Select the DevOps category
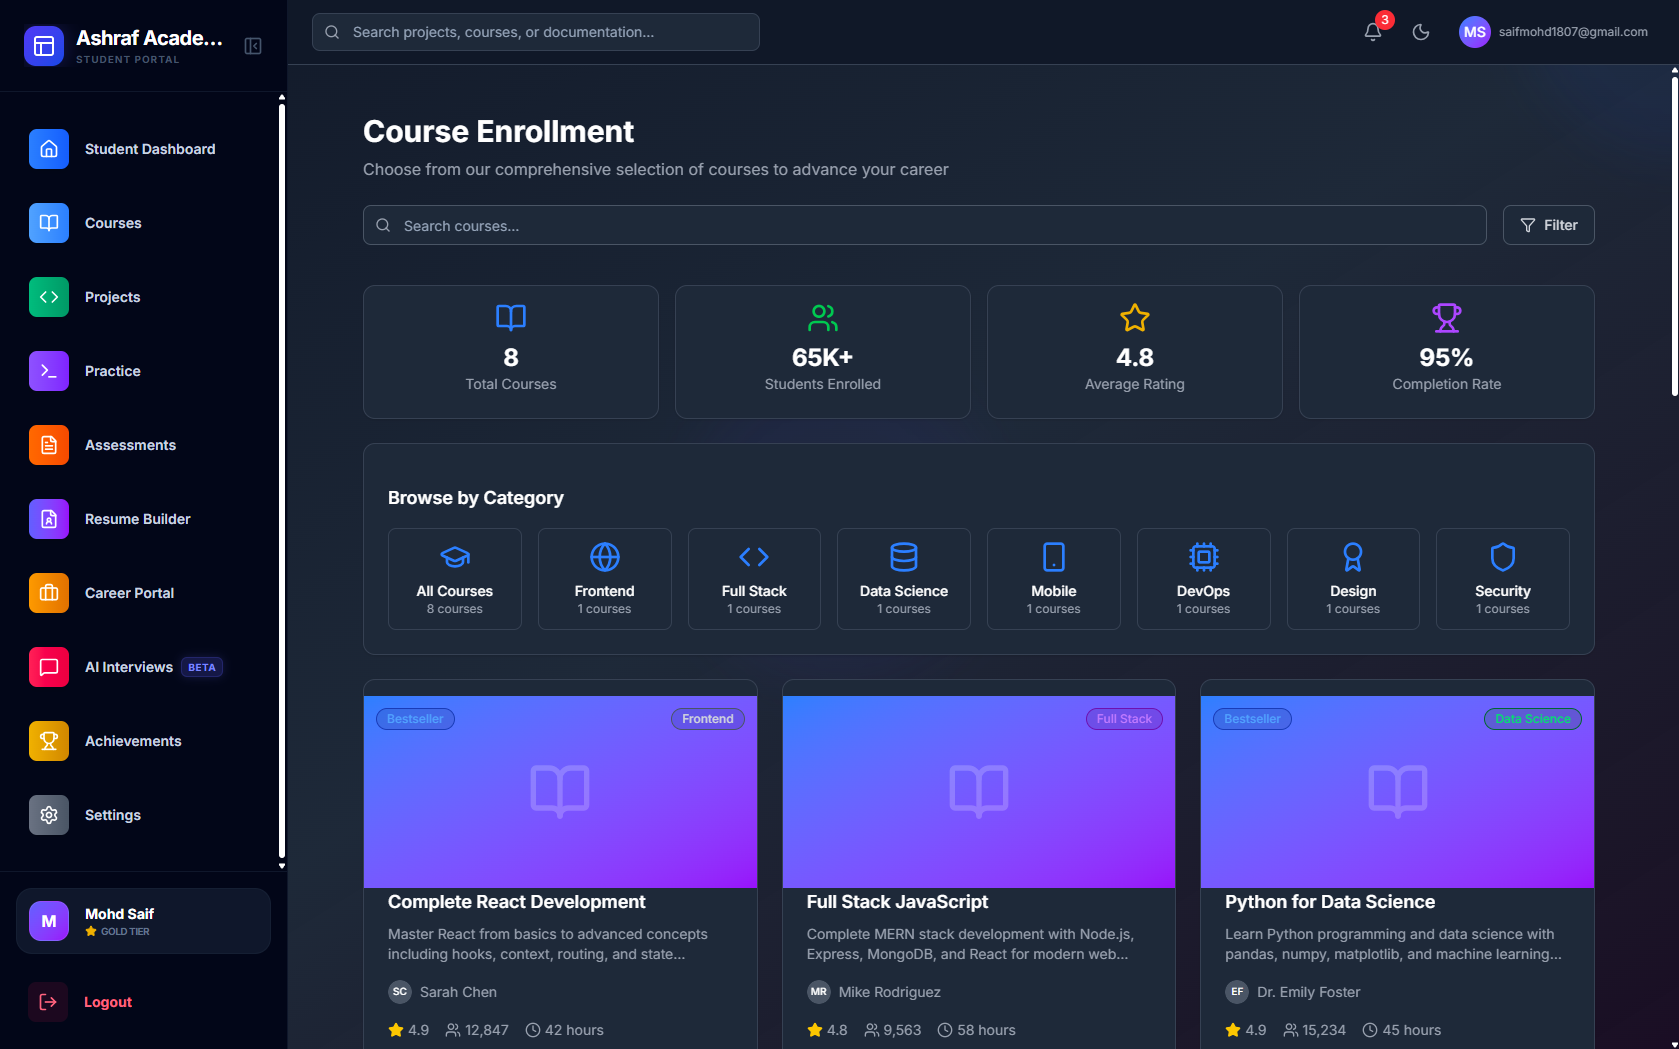 click(1204, 579)
